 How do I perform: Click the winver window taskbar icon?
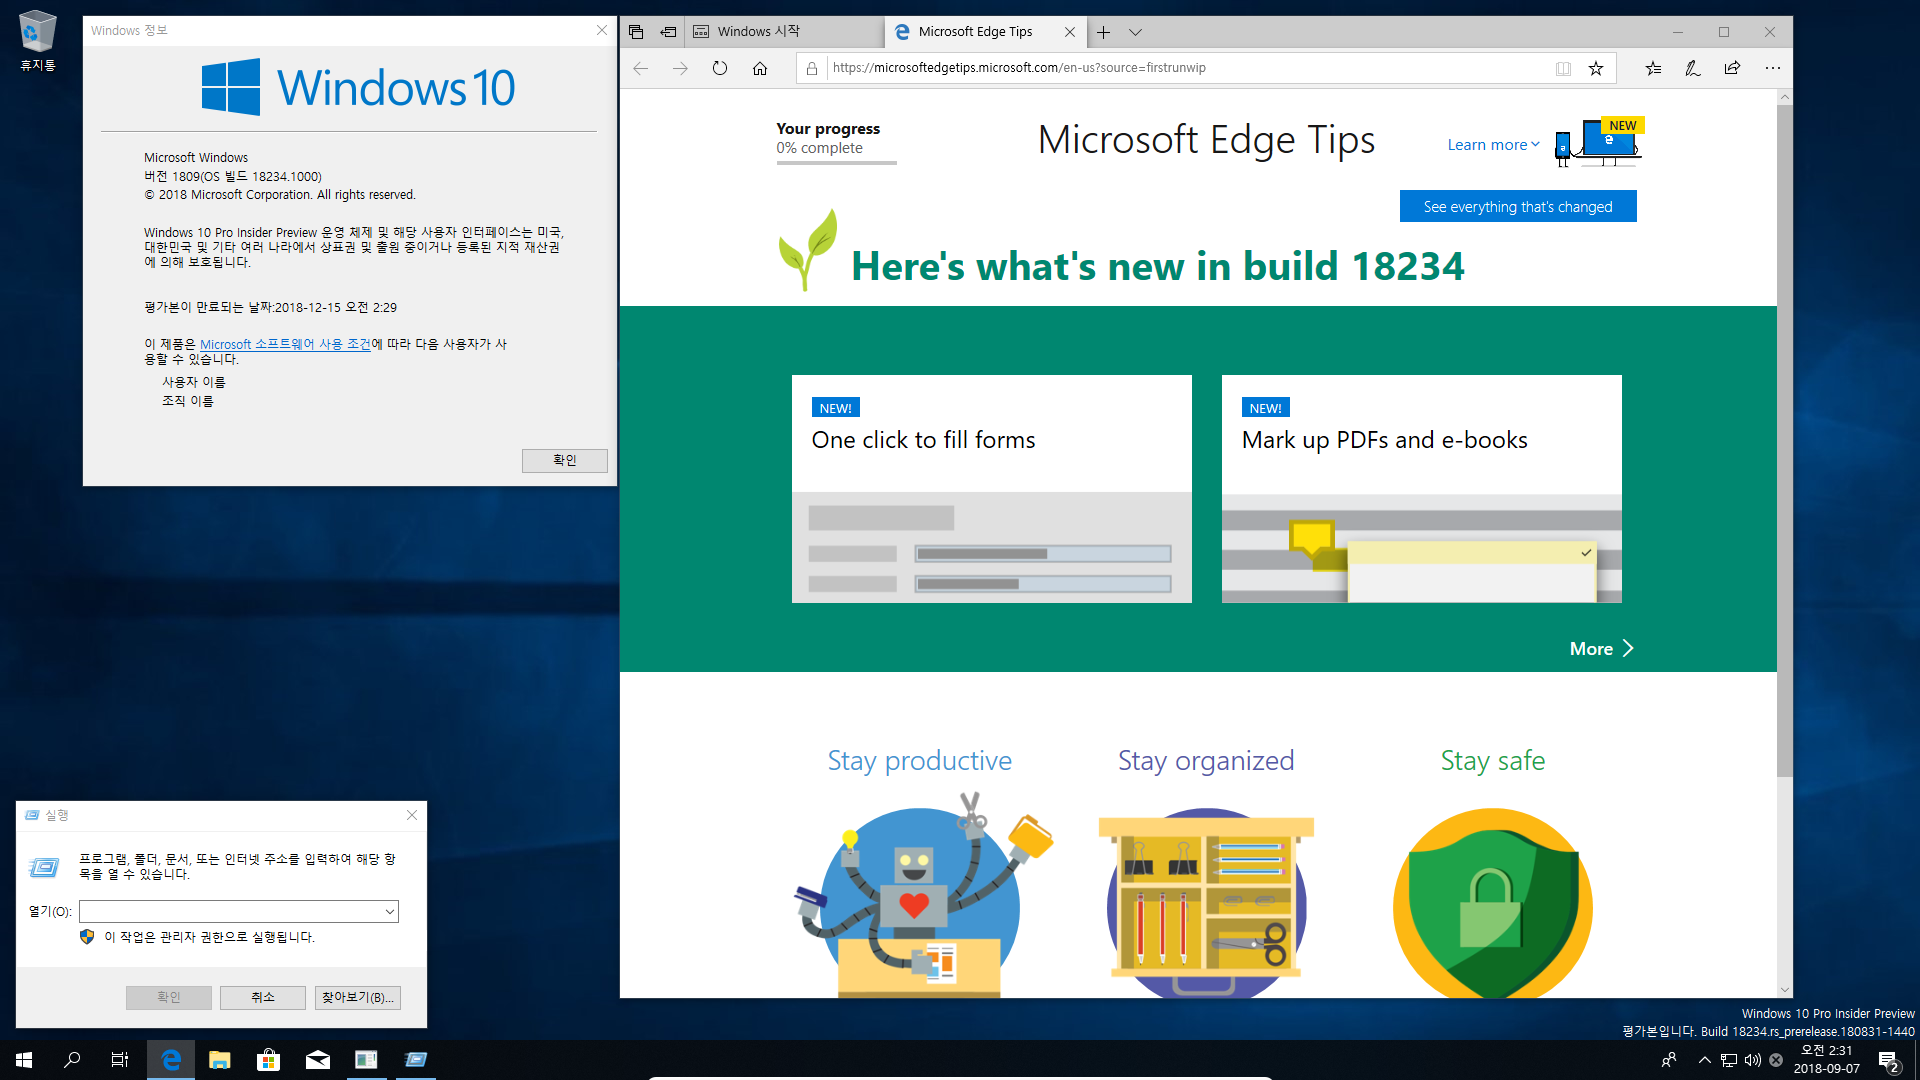tap(366, 1060)
